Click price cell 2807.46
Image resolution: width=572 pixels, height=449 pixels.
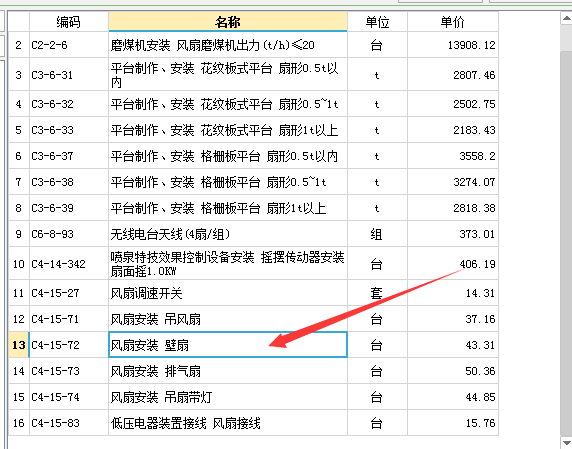click(x=453, y=74)
